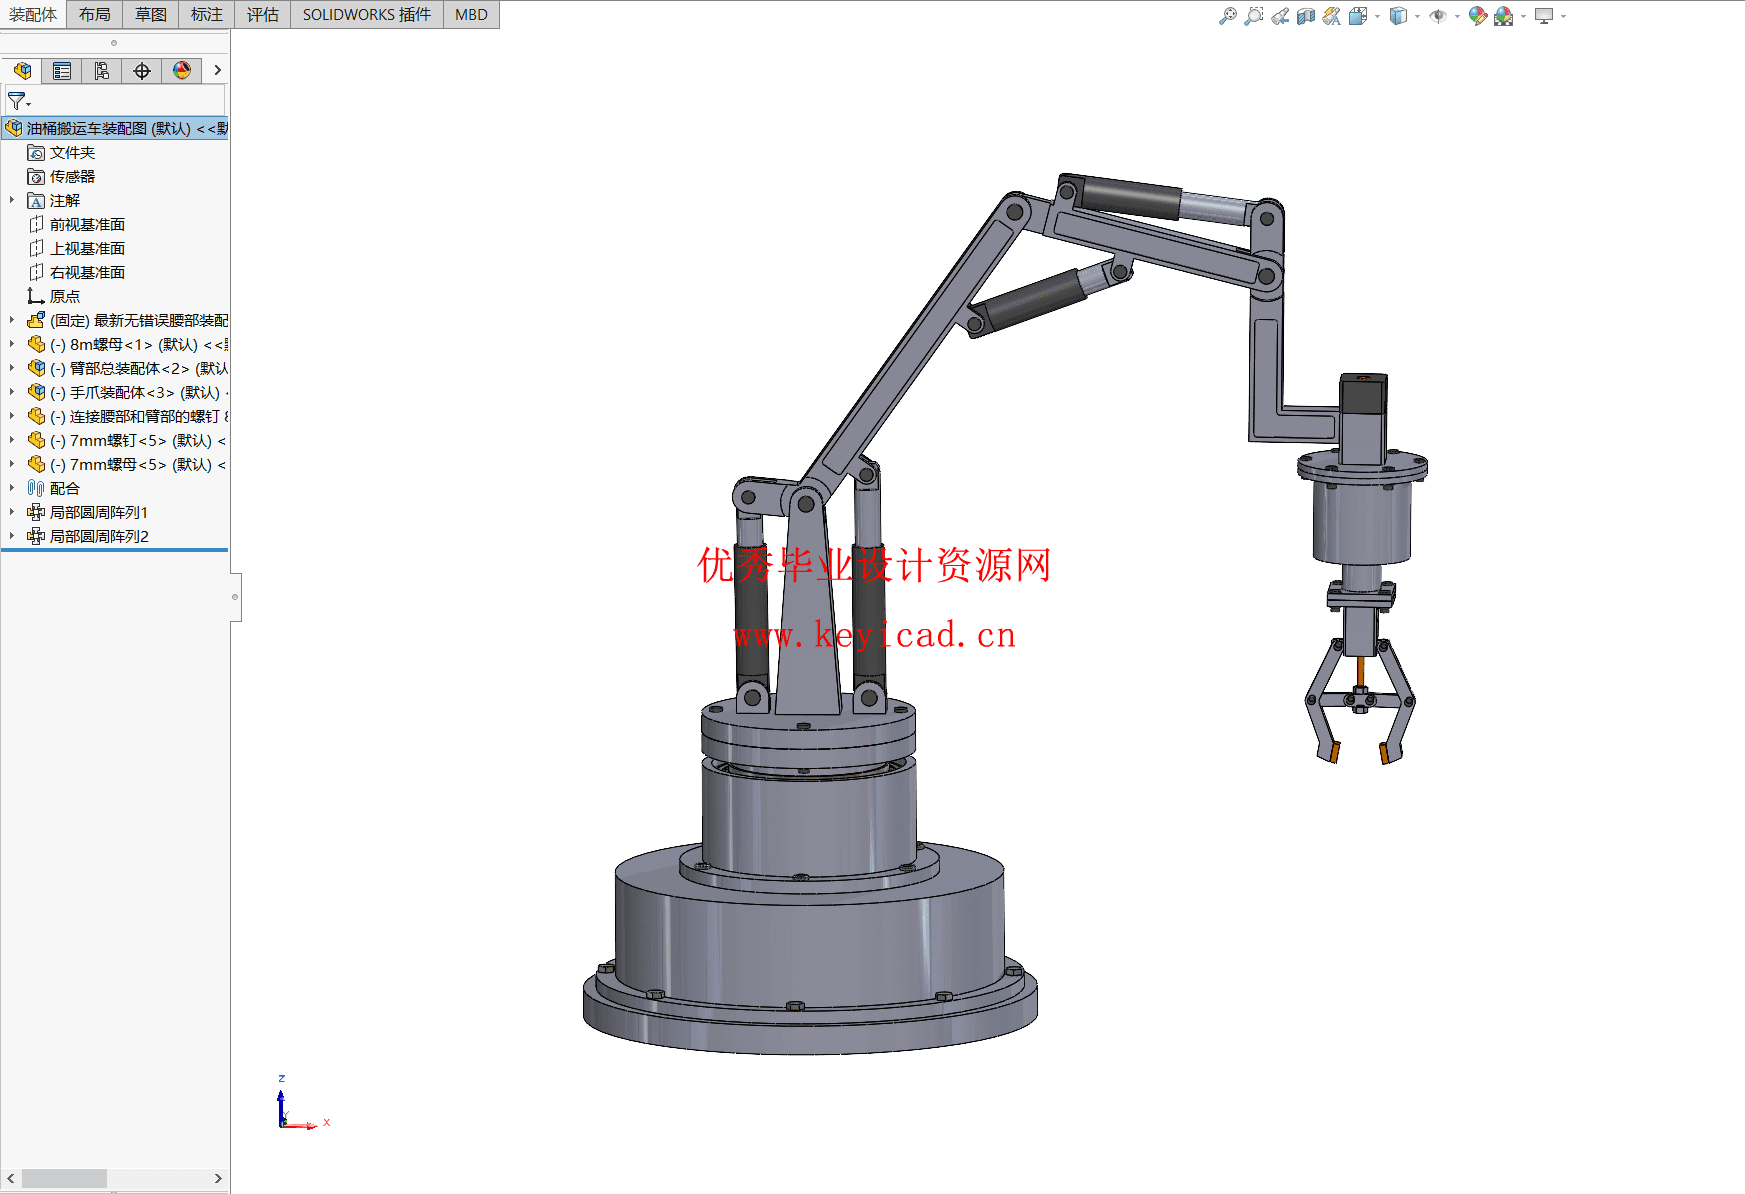Click the Apply Scene icon
Viewport: 1745px width, 1194px height.
point(1503,16)
